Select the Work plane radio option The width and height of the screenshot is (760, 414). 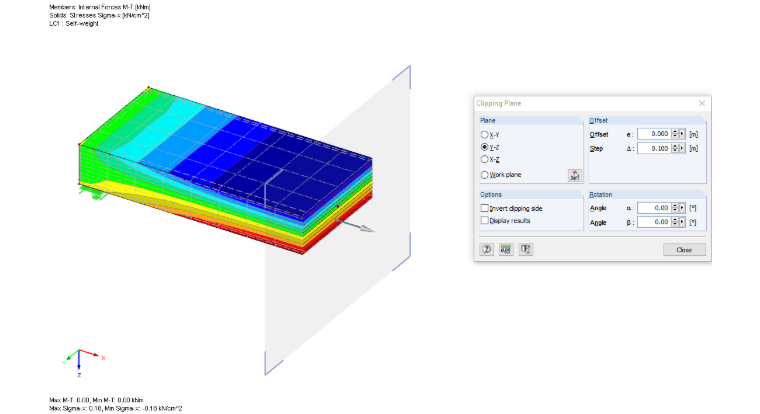[x=484, y=175]
